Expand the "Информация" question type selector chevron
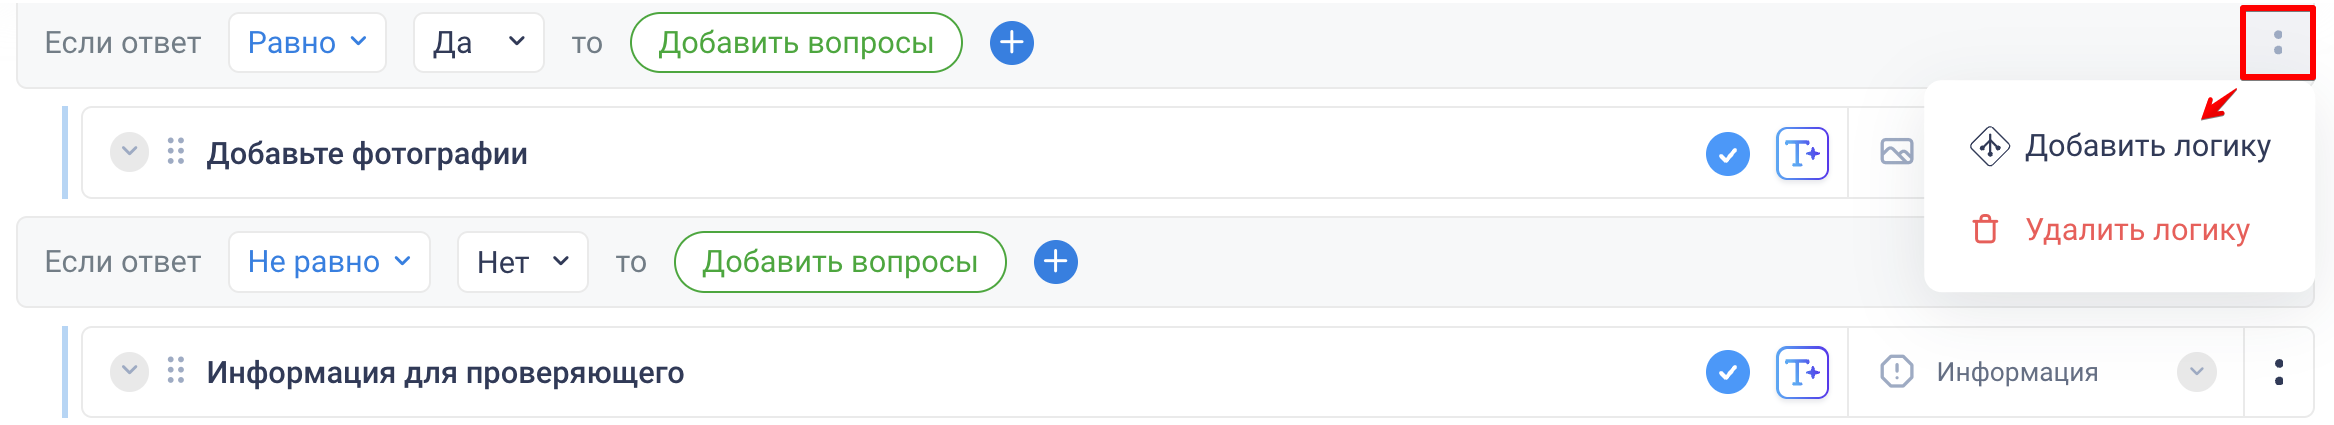Screen dimensions: 2334x425 2196,372
